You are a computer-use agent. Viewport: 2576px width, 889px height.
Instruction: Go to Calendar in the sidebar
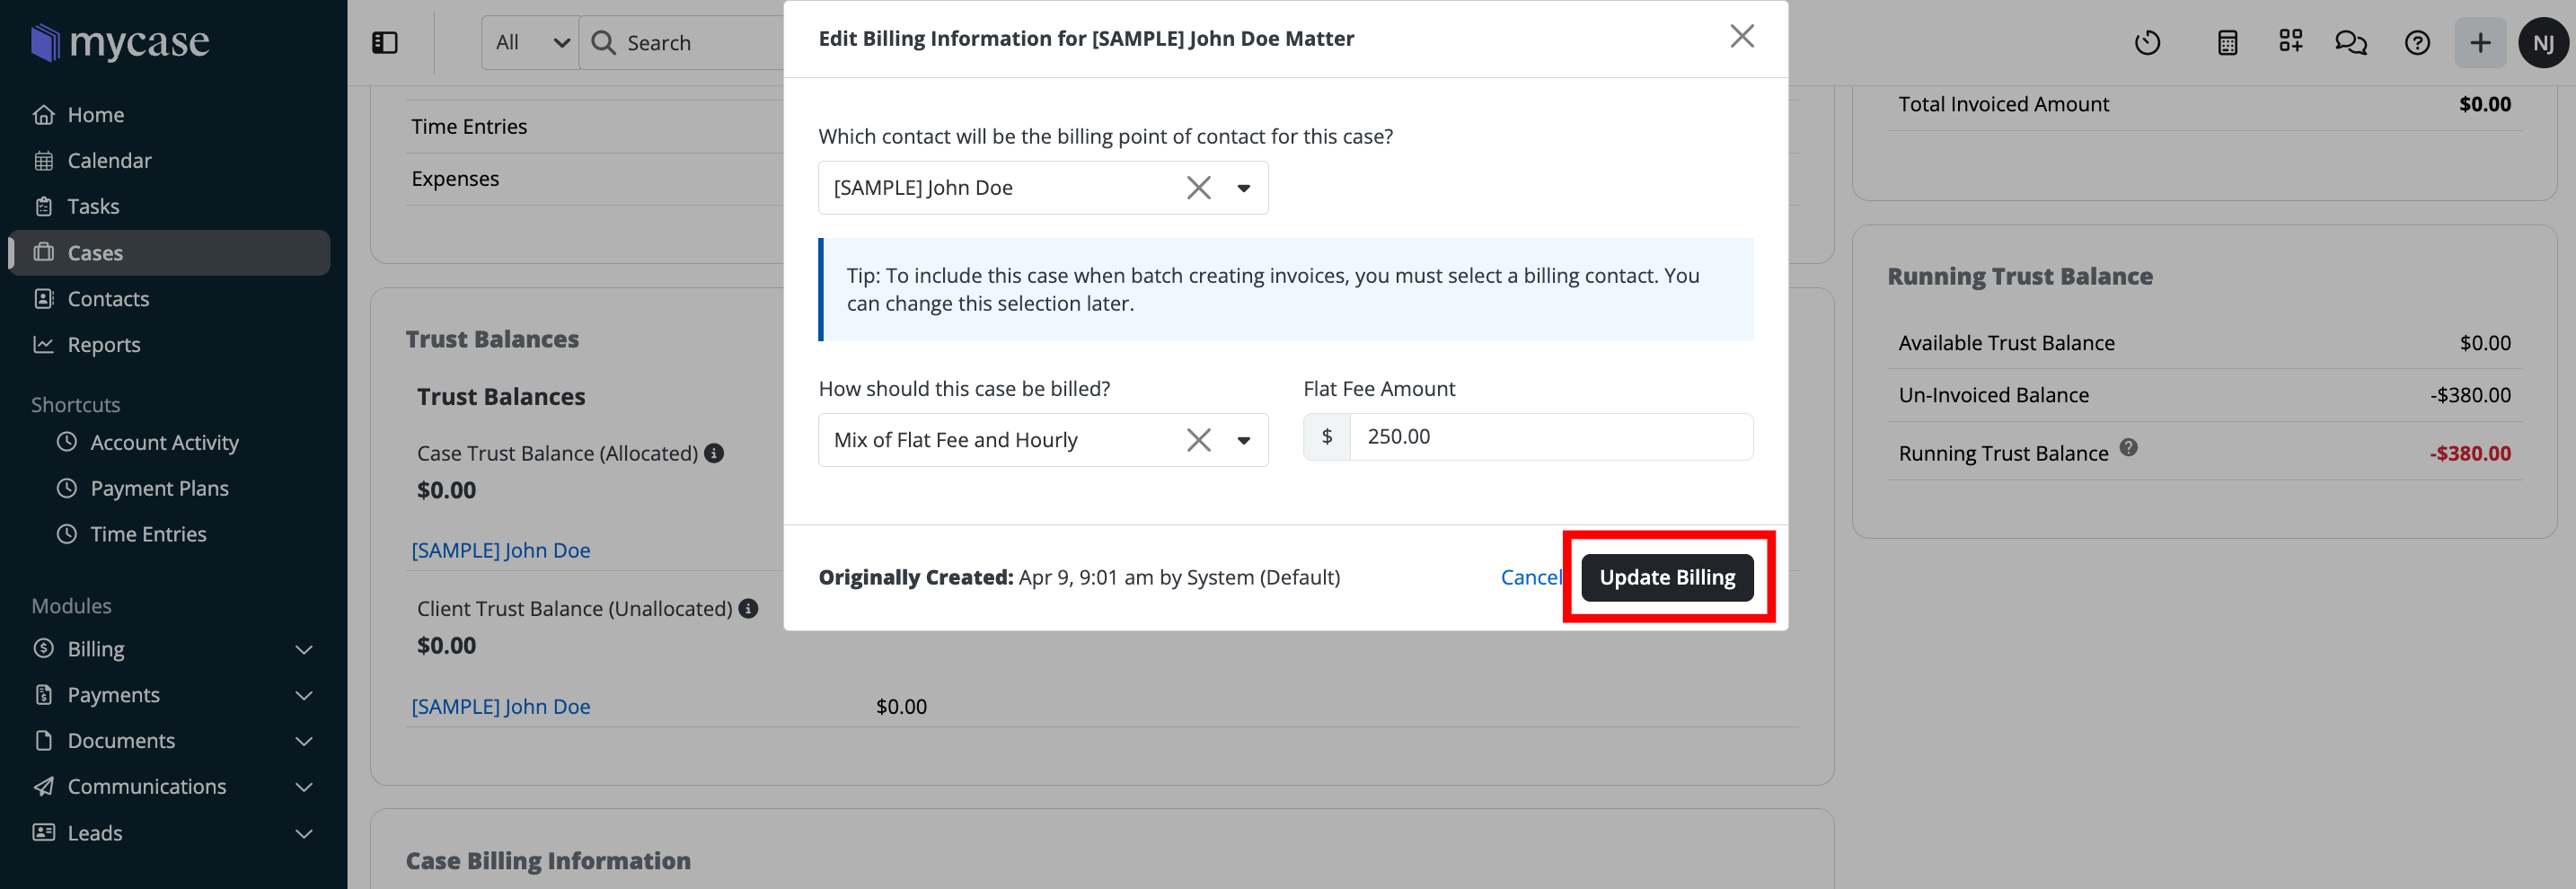(109, 161)
